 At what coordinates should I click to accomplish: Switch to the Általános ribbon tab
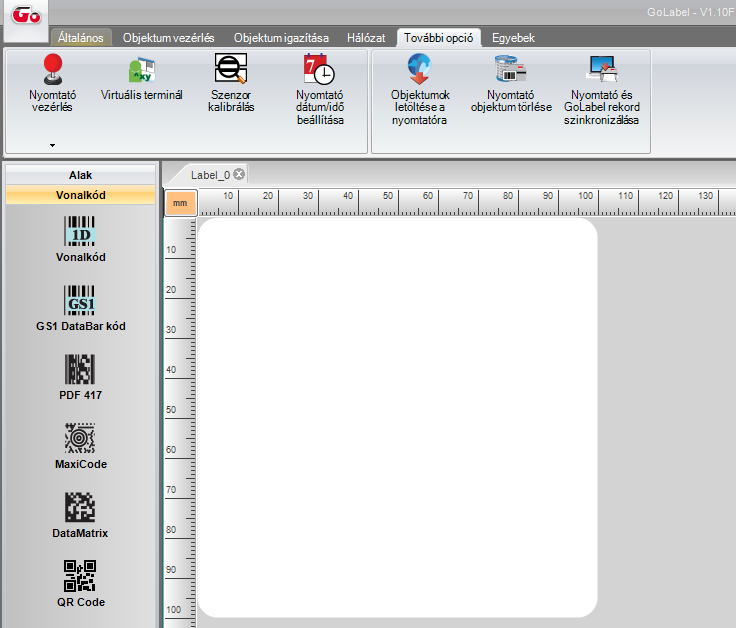[80, 38]
